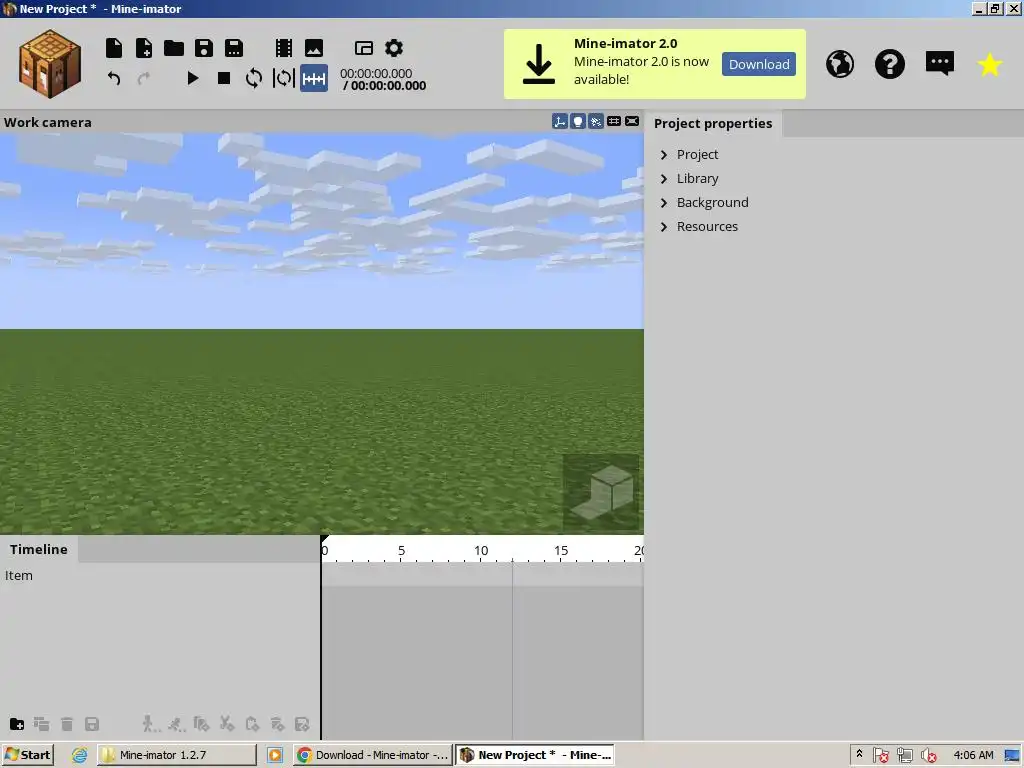Show hidden system tray icons
The height and width of the screenshot is (768, 1024).
click(859, 754)
